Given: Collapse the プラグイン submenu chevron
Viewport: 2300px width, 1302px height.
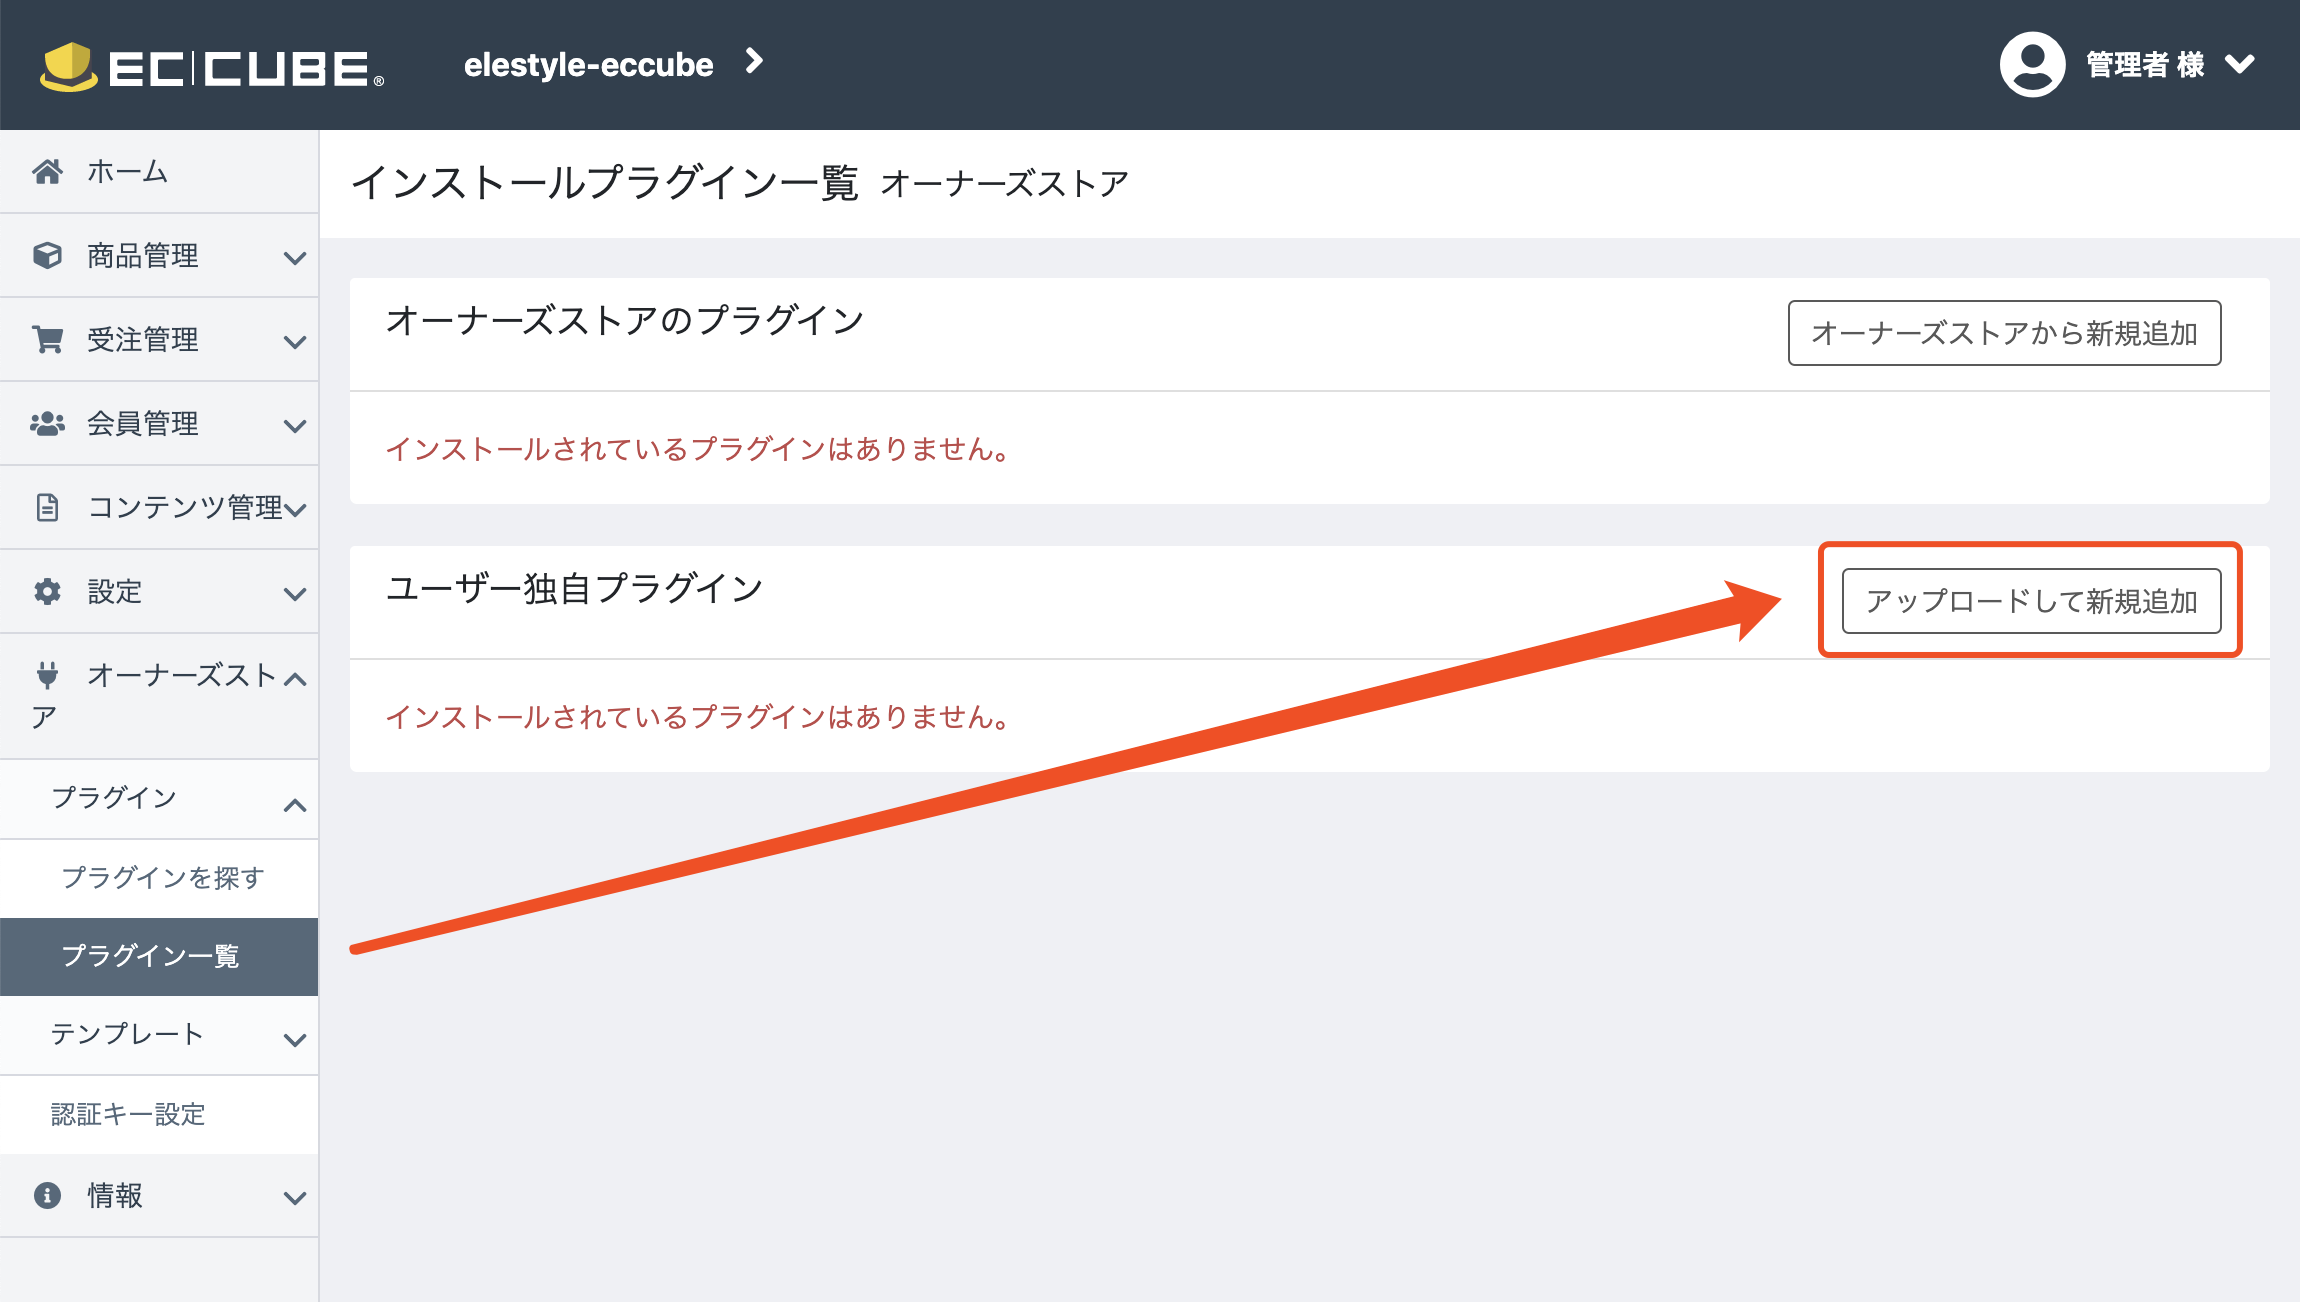Looking at the screenshot, I should click(294, 805).
